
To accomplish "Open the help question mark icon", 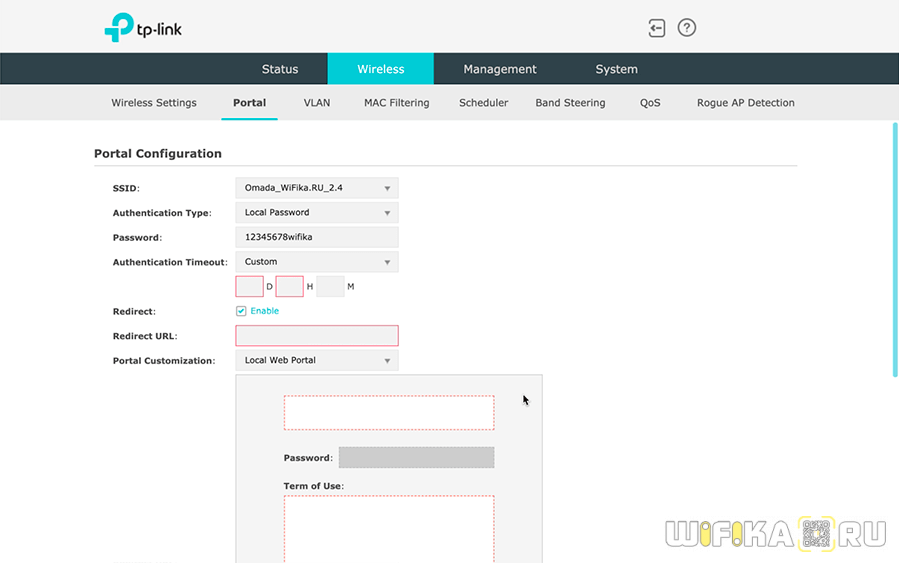I will [687, 28].
